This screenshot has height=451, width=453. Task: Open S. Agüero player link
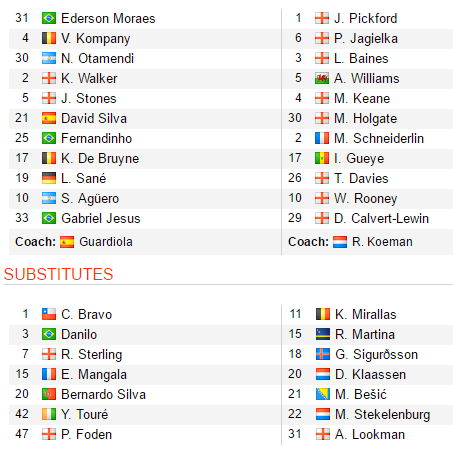click(x=90, y=198)
